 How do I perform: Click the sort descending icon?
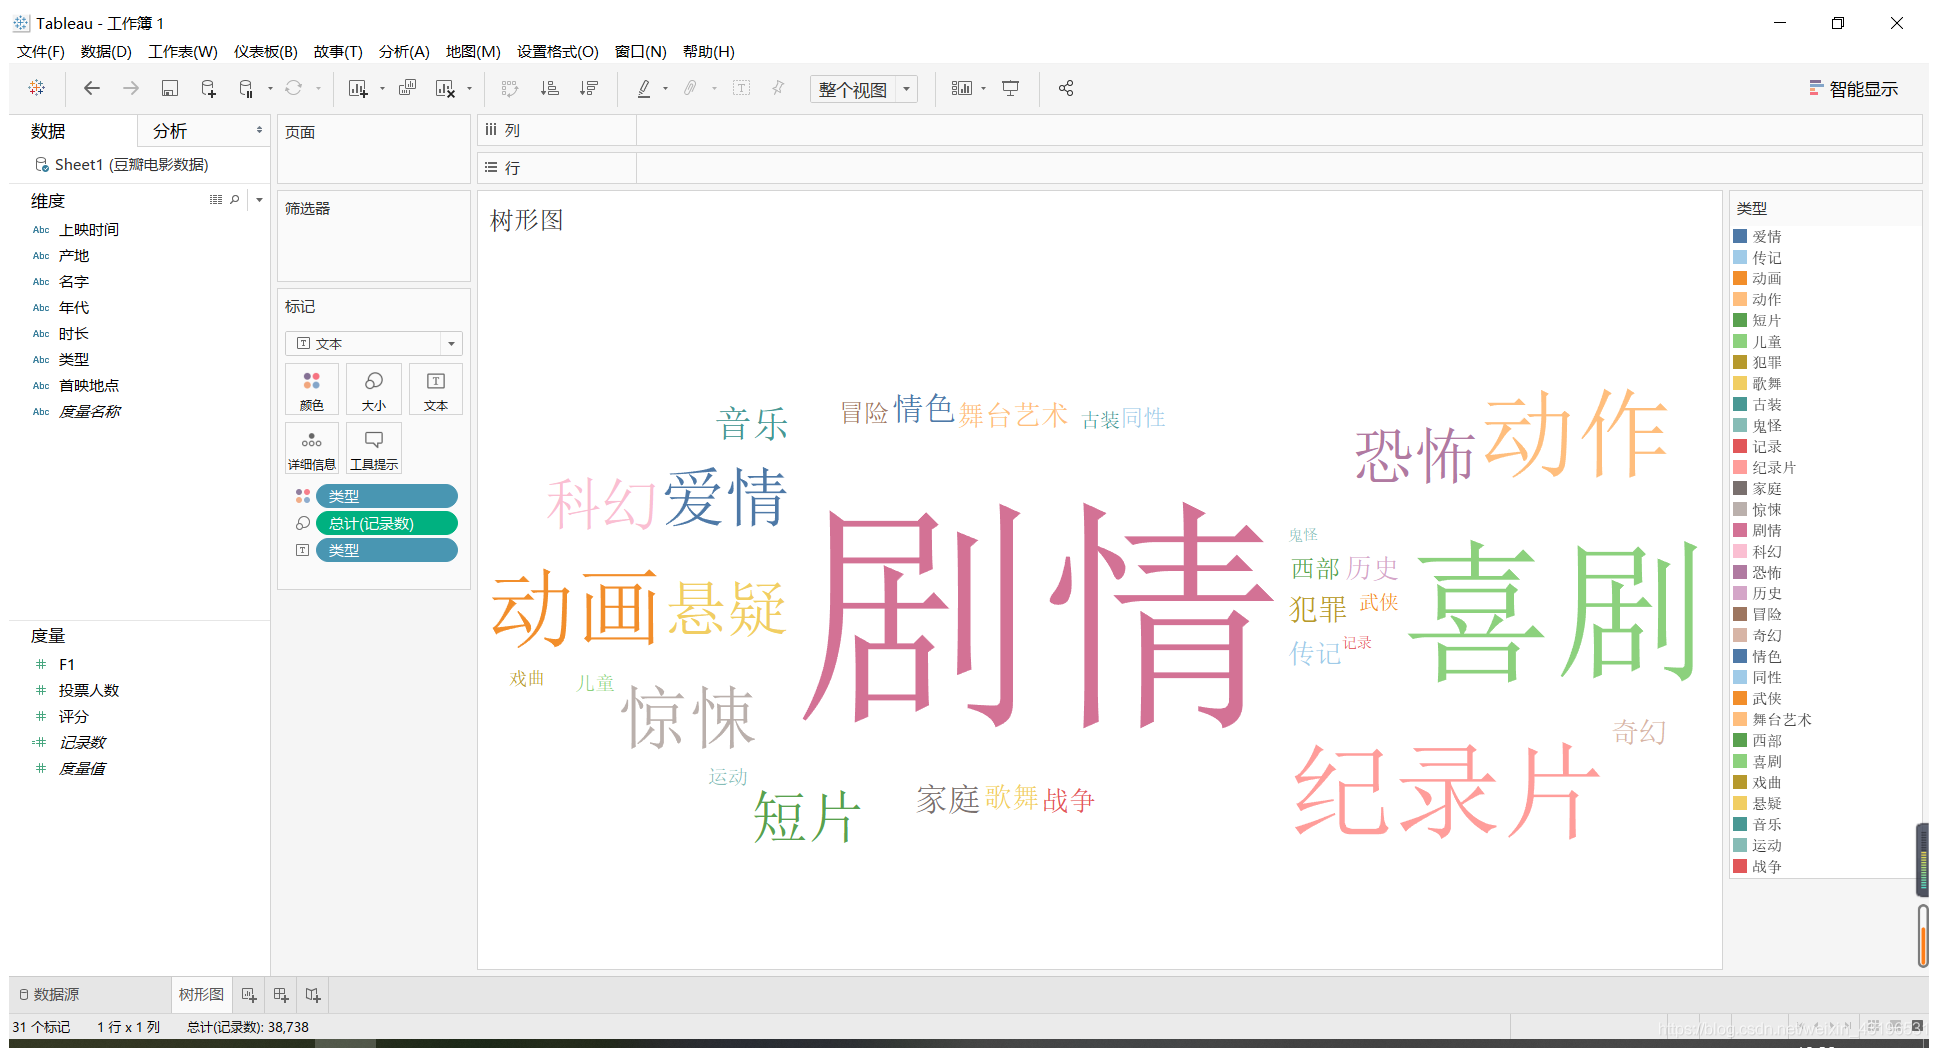click(589, 88)
